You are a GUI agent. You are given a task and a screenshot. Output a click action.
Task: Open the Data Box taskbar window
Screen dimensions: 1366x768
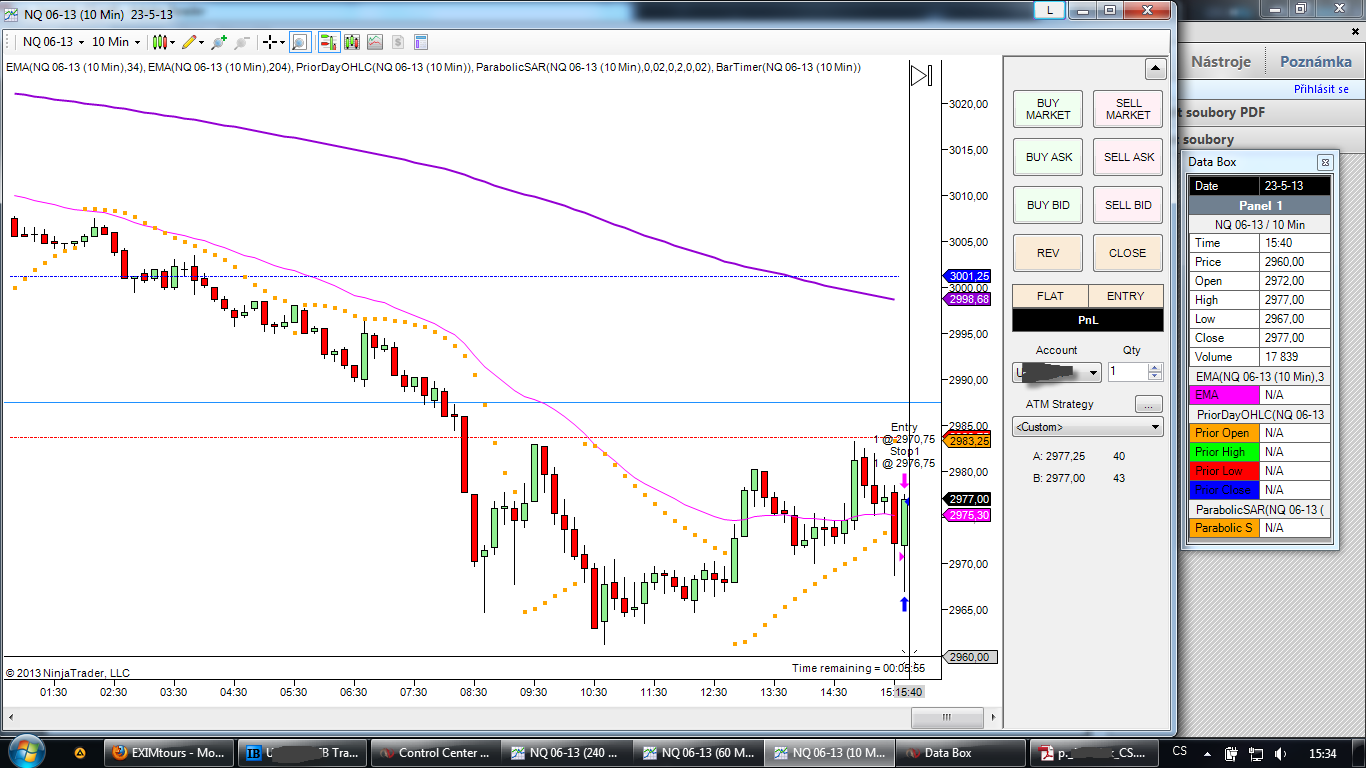pos(961,753)
